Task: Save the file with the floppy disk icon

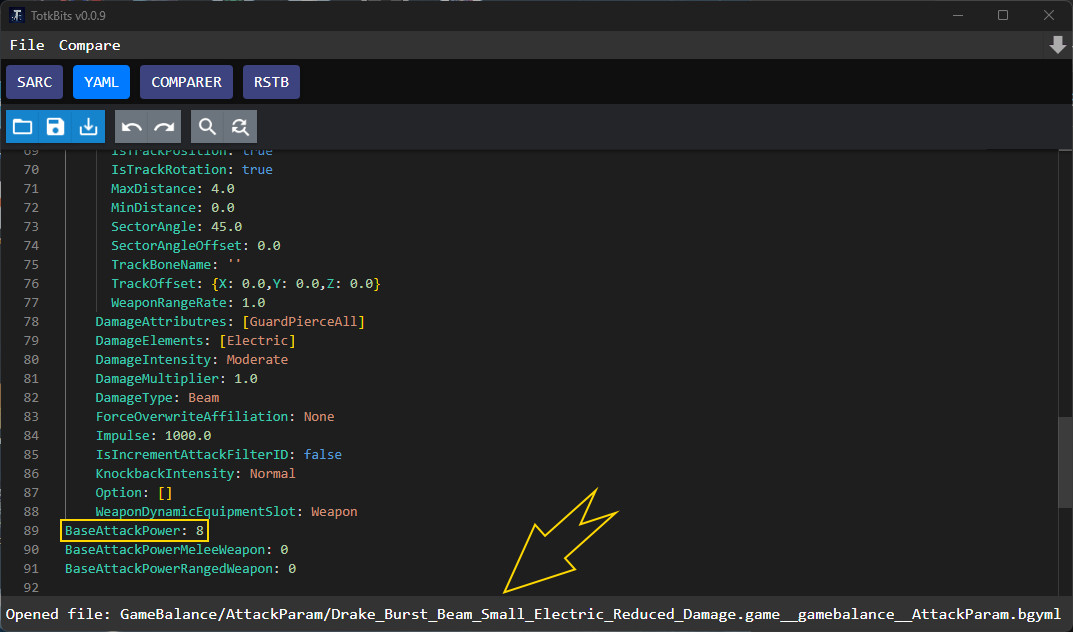Action: pos(56,127)
